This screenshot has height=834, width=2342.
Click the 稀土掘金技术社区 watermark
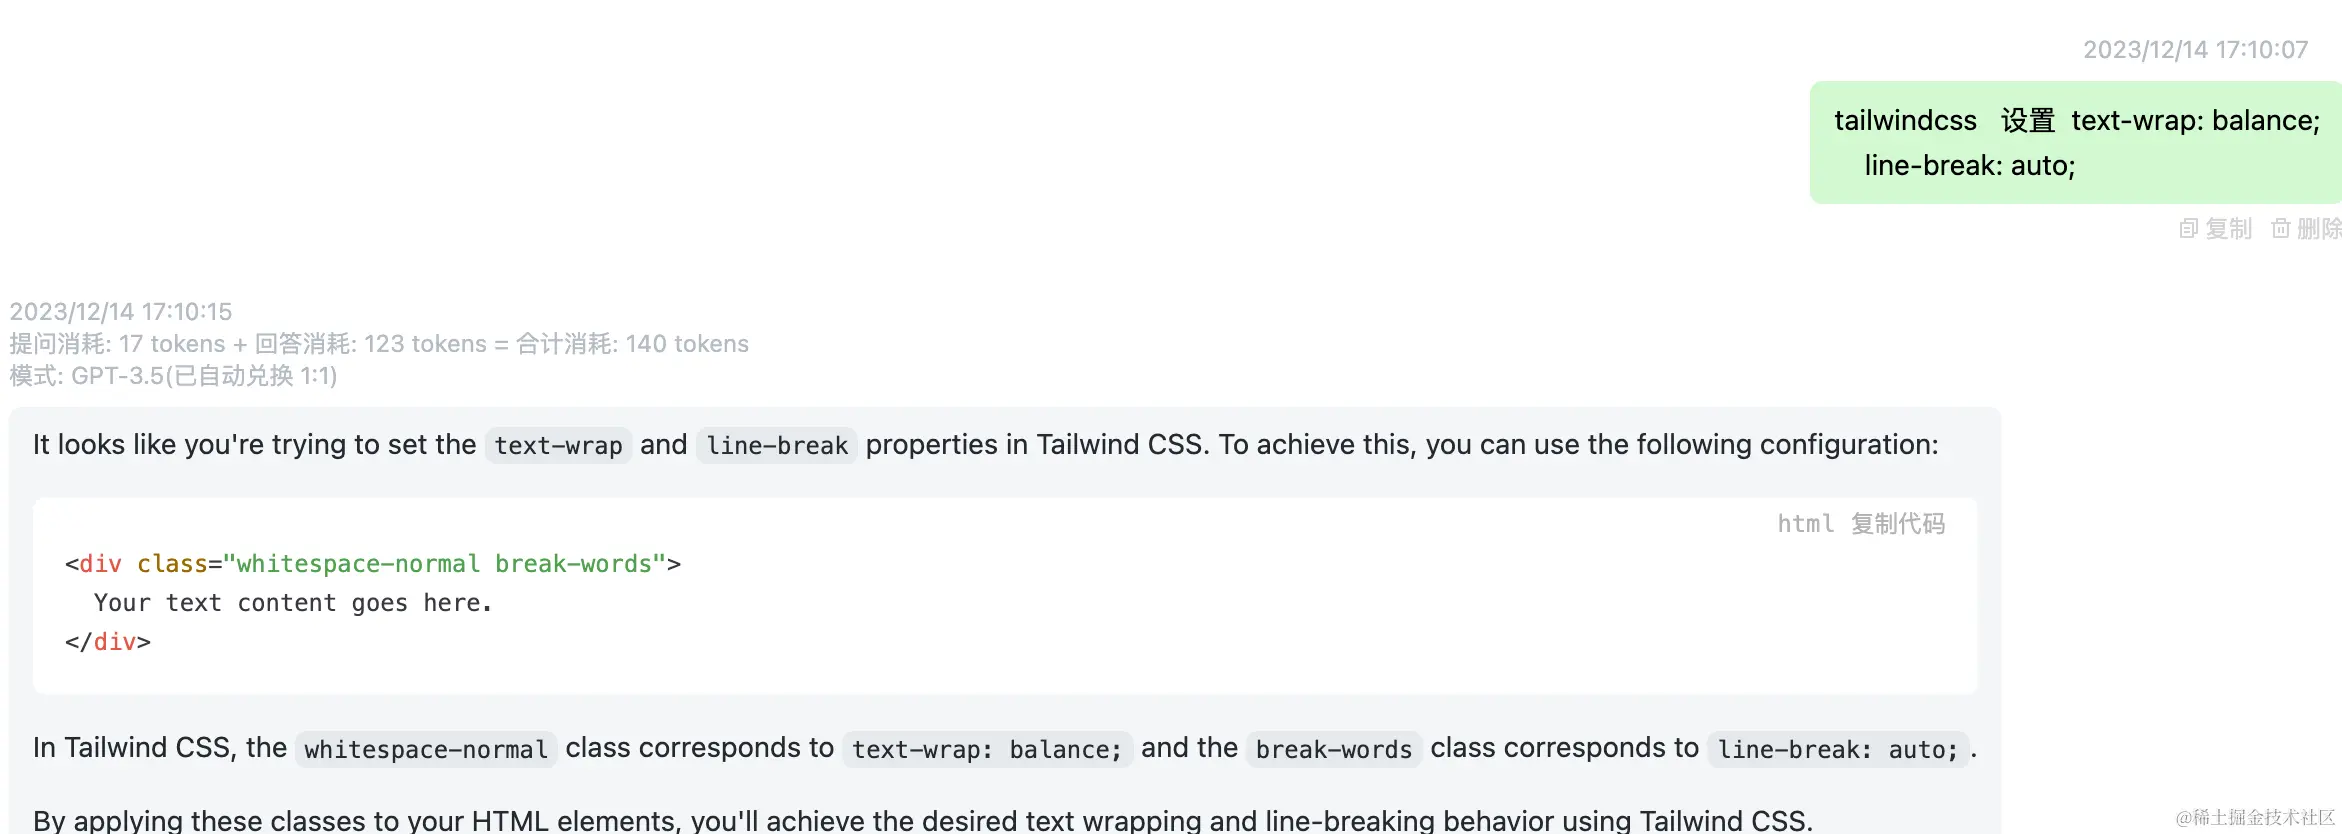coord(2255,818)
